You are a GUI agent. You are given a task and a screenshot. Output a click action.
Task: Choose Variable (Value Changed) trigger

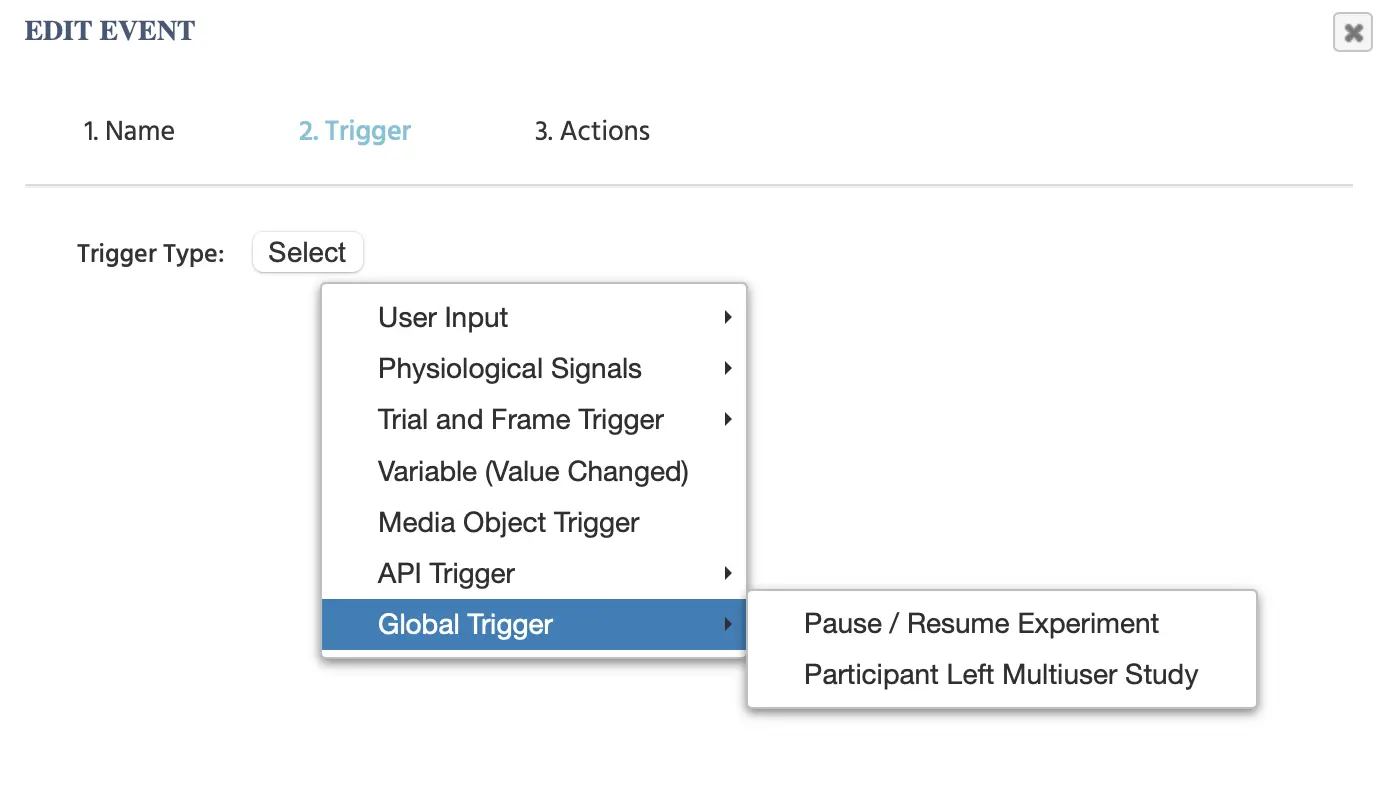(x=533, y=471)
